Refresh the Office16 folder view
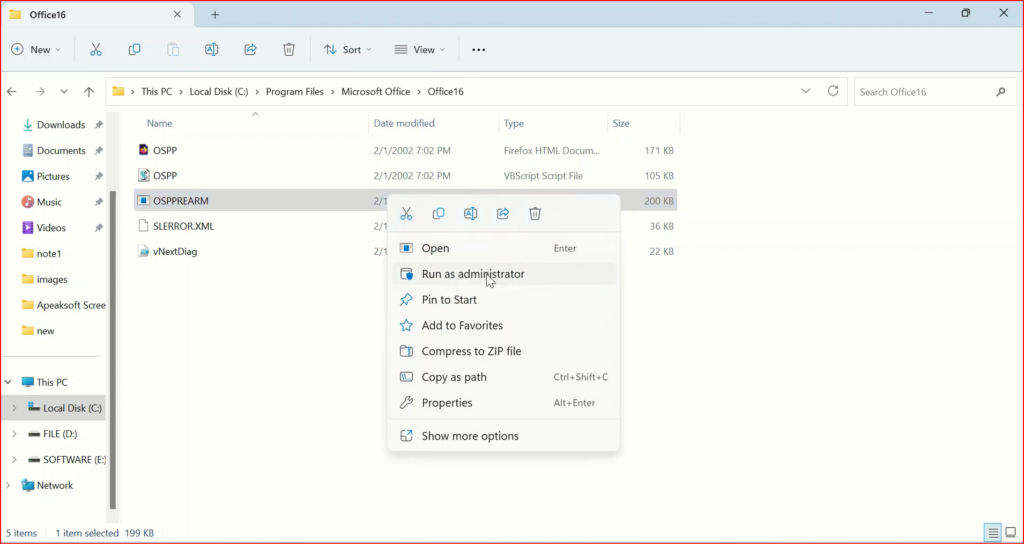 [x=833, y=91]
